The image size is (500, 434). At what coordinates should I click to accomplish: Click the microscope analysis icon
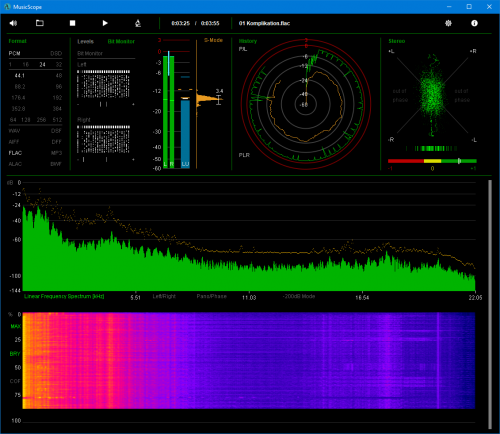click(x=138, y=23)
